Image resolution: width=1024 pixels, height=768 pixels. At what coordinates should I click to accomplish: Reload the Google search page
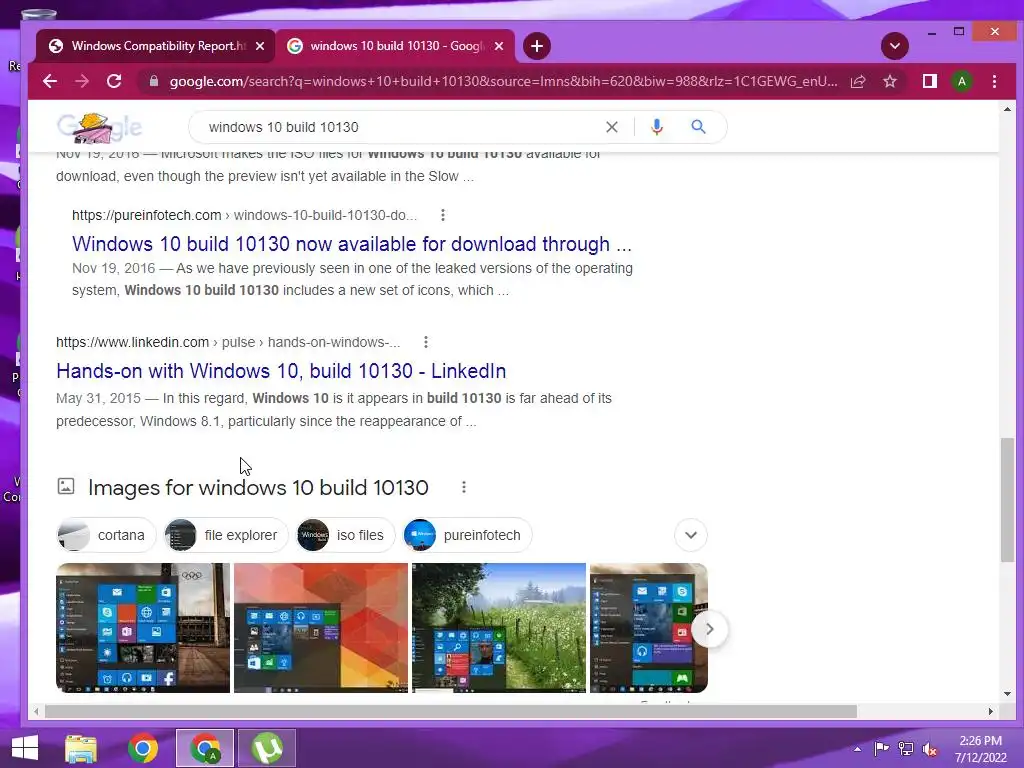click(x=114, y=82)
